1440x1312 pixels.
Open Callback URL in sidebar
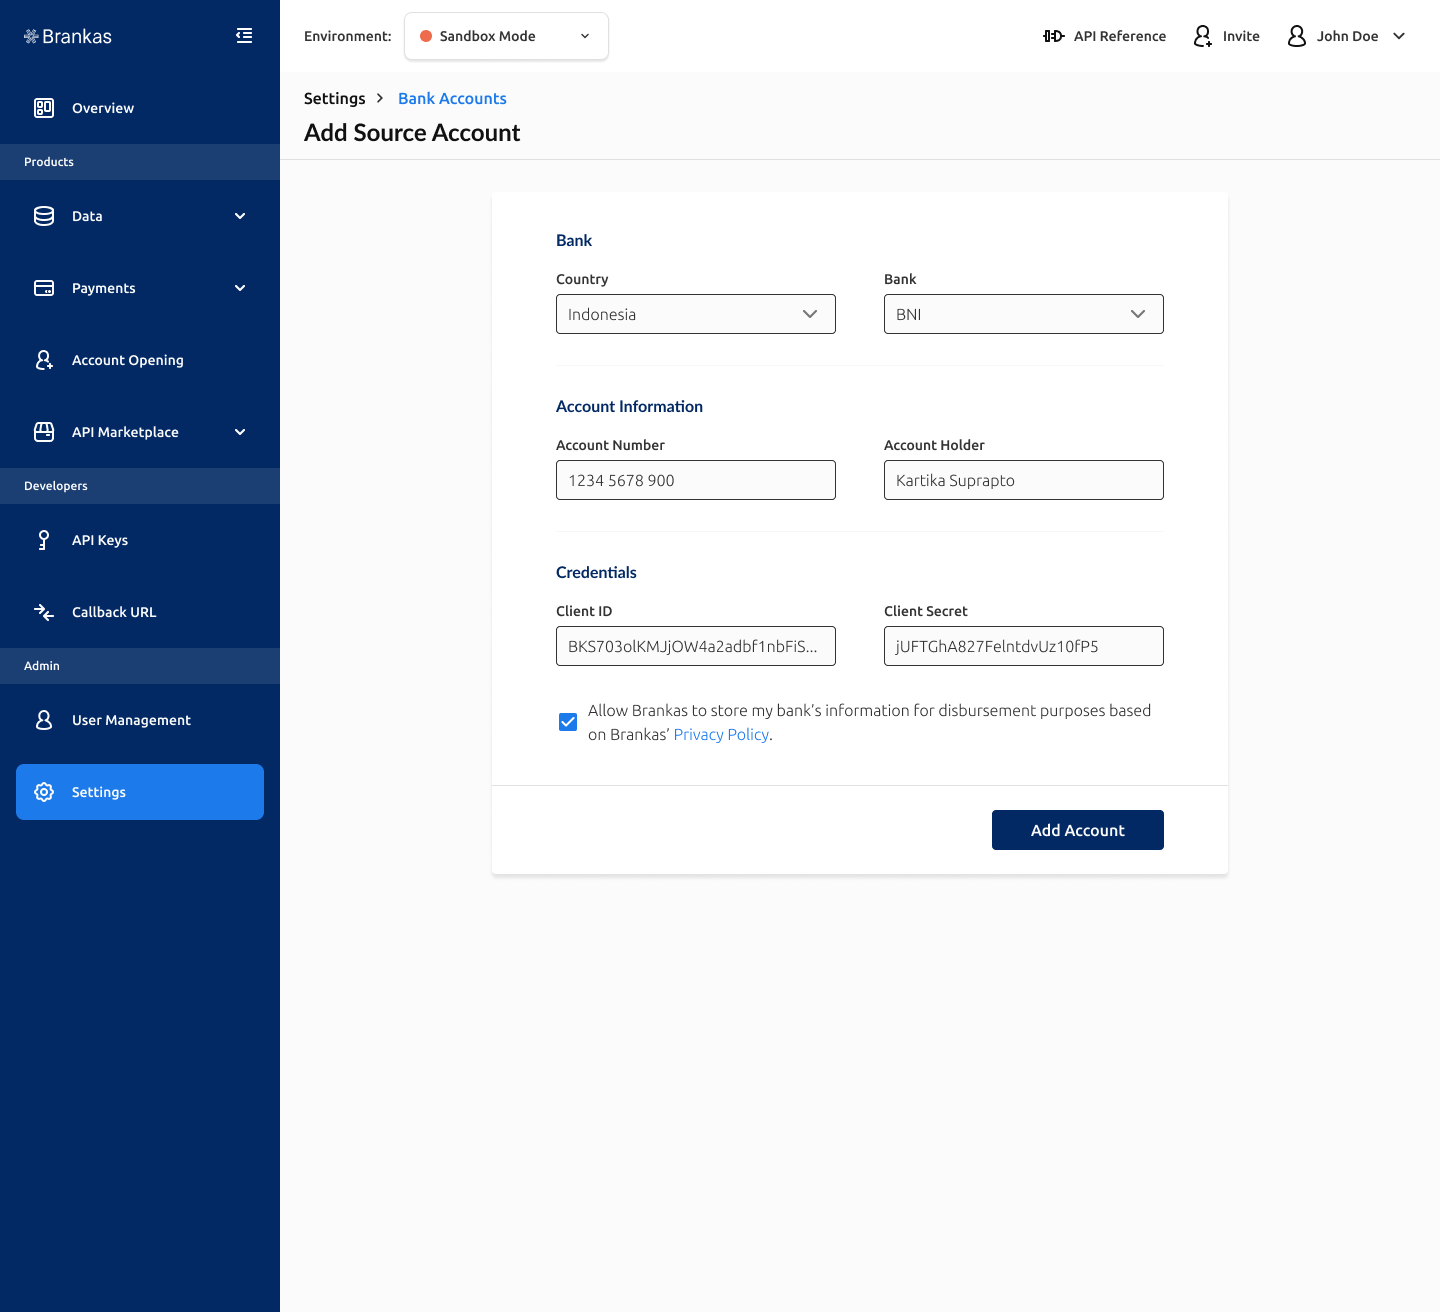click(x=140, y=612)
